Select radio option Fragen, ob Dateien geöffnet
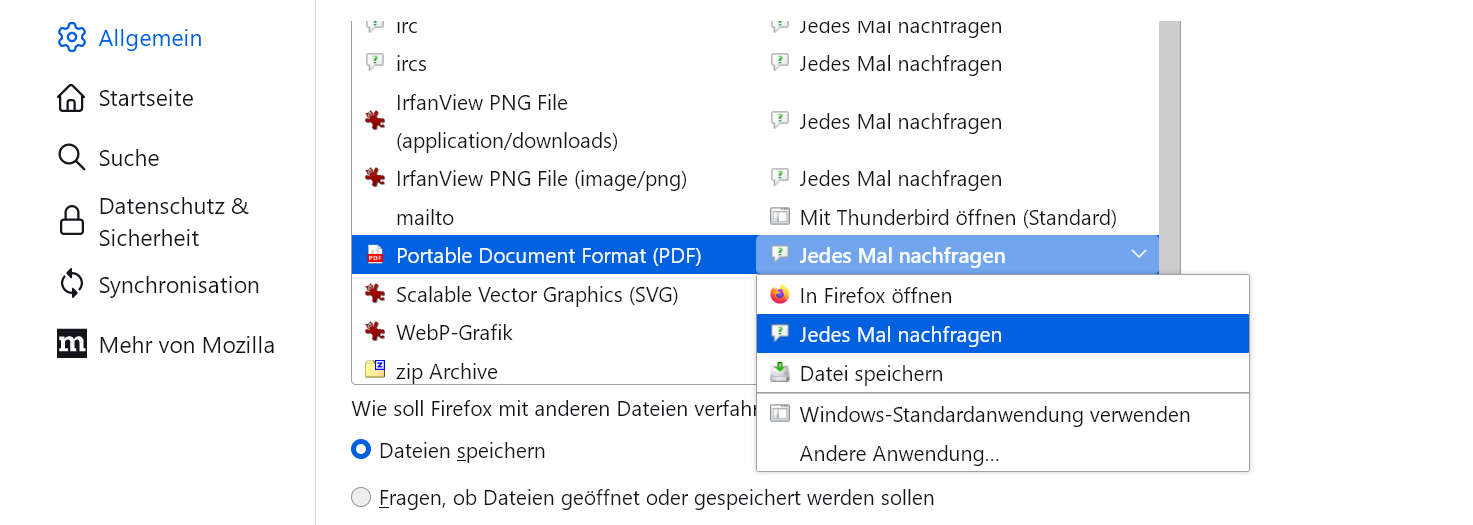 (x=361, y=497)
